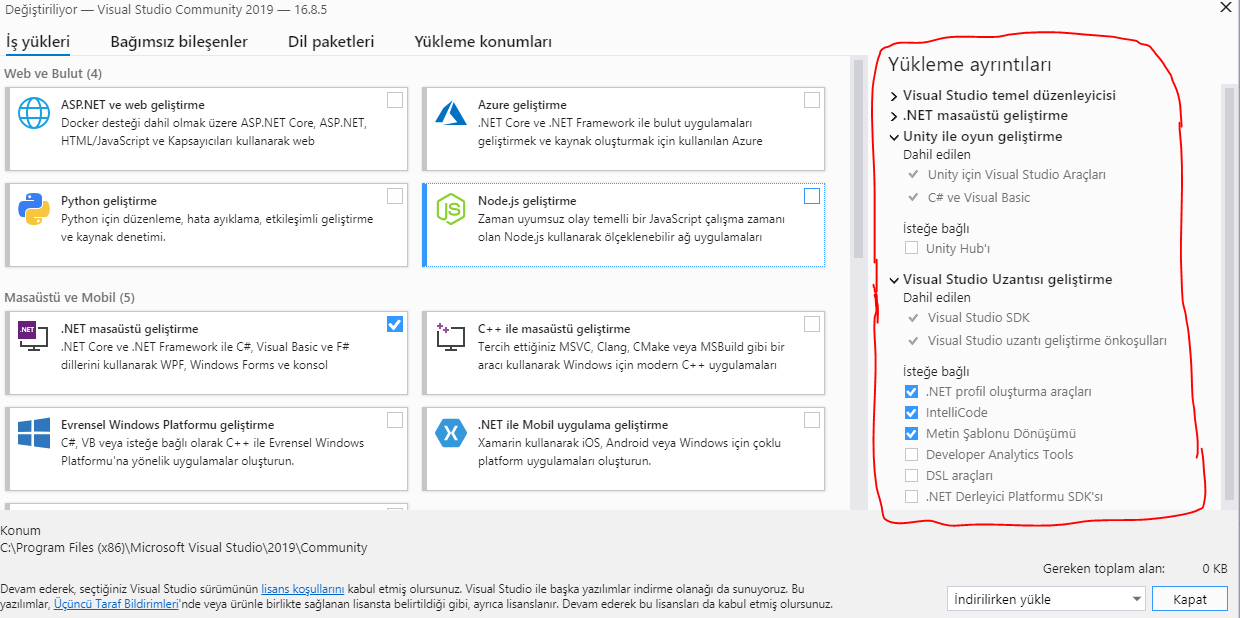Enable the ASP.NET ve web geliştirme checkbox
This screenshot has width=1240, height=618.
[x=395, y=100]
